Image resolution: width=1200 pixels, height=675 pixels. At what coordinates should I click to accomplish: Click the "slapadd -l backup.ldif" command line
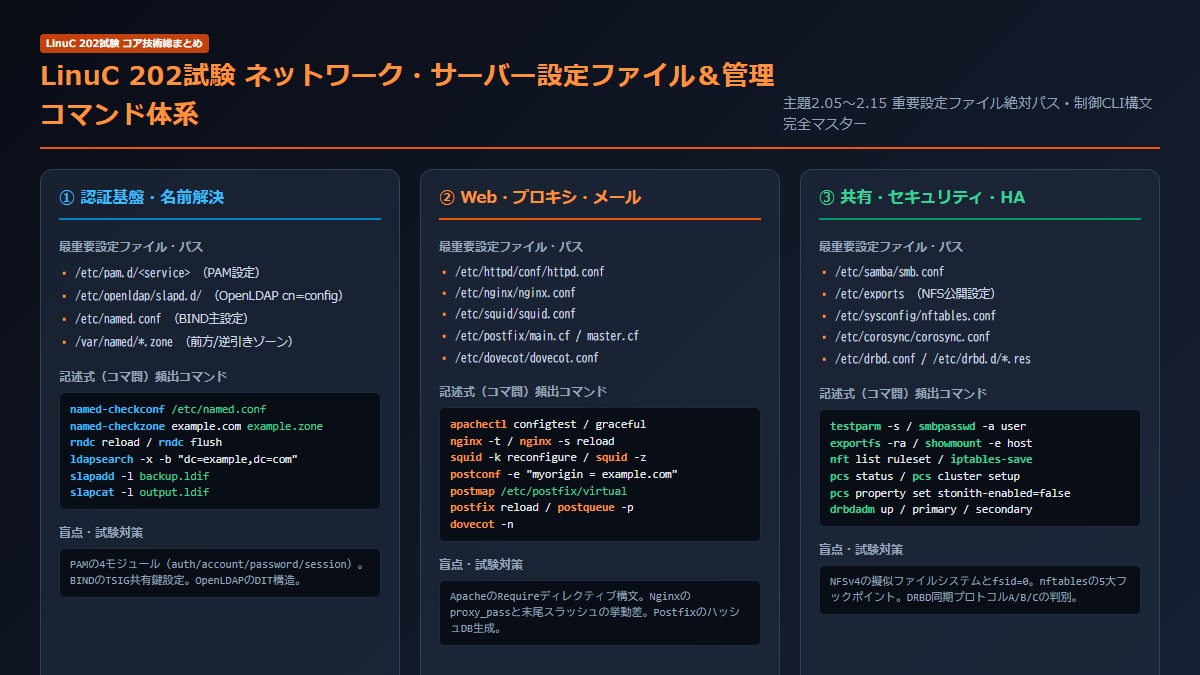point(140,476)
